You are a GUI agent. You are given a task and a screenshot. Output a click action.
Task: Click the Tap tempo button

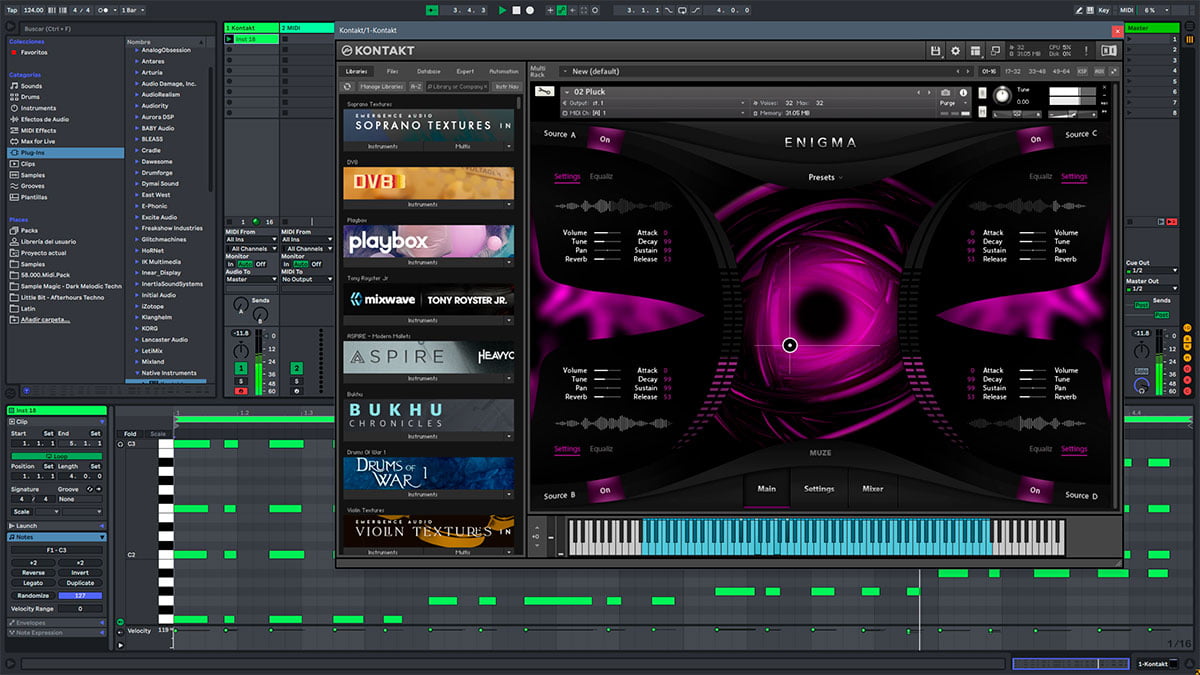coord(11,10)
